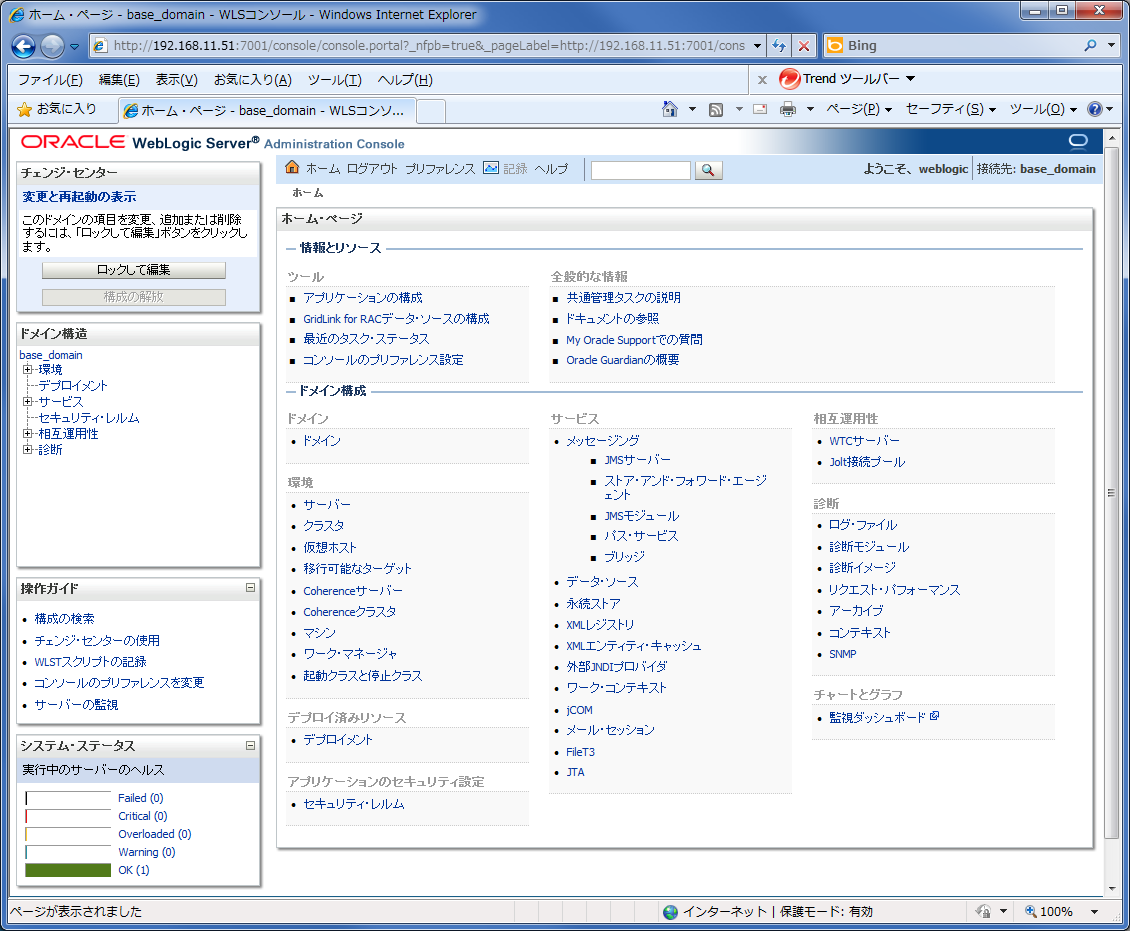Click the Print toolbar icon
The height and width of the screenshot is (931, 1130).
click(x=788, y=110)
